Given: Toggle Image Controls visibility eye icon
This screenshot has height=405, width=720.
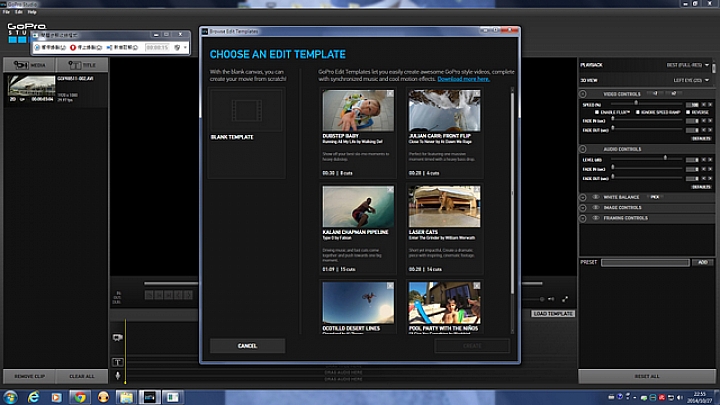Looking at the screenshot, I should (x=596, y=208).
